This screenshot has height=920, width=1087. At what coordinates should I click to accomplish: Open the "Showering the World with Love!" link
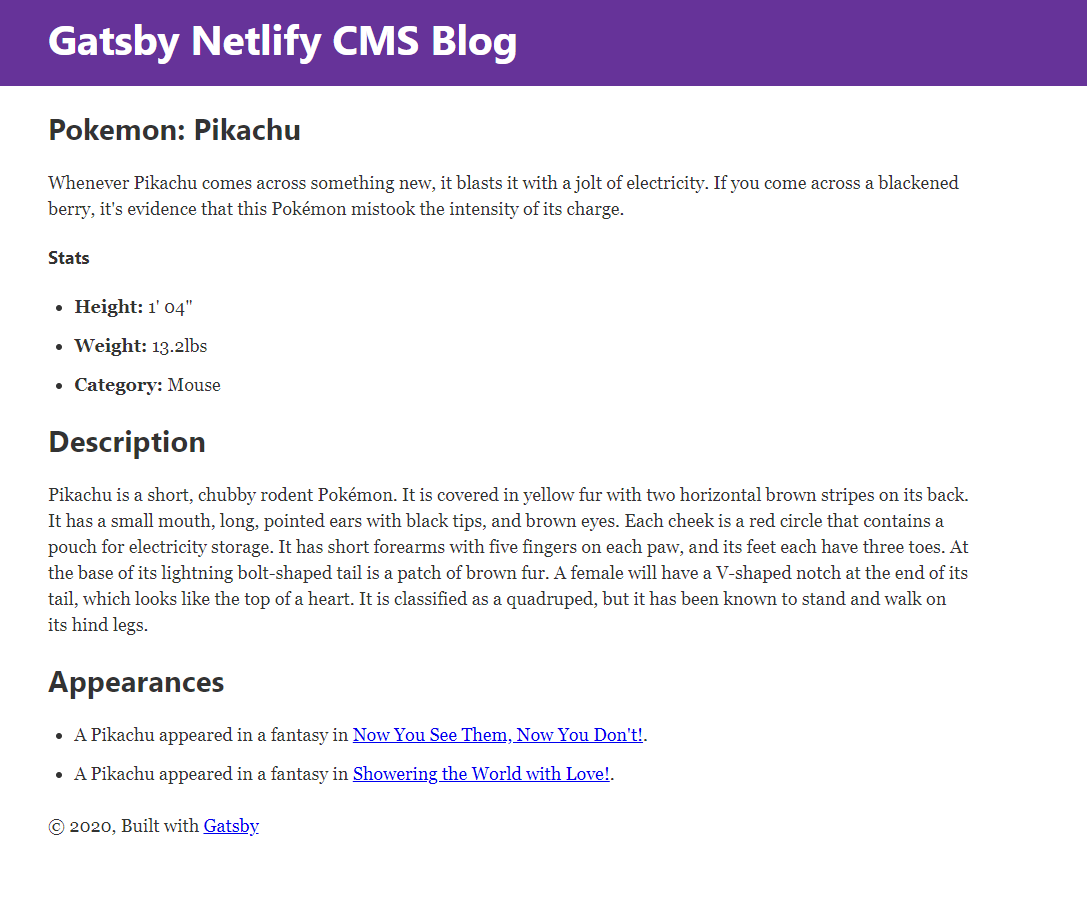coord(481,773)
